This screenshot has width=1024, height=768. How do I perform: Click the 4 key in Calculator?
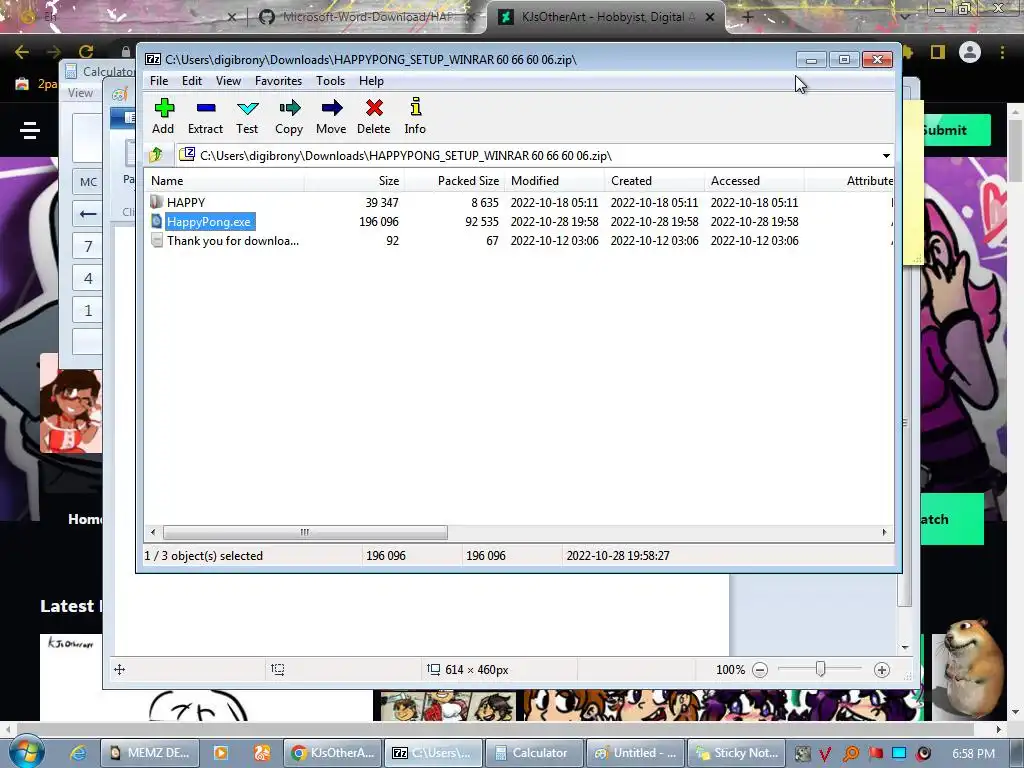pyautogui.click(x=88, y=278)
